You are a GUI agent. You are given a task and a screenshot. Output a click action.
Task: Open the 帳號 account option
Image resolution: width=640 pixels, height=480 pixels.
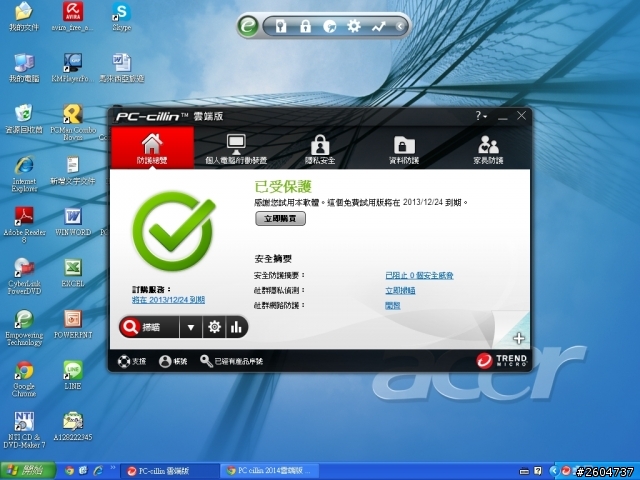tap(173, 361)
